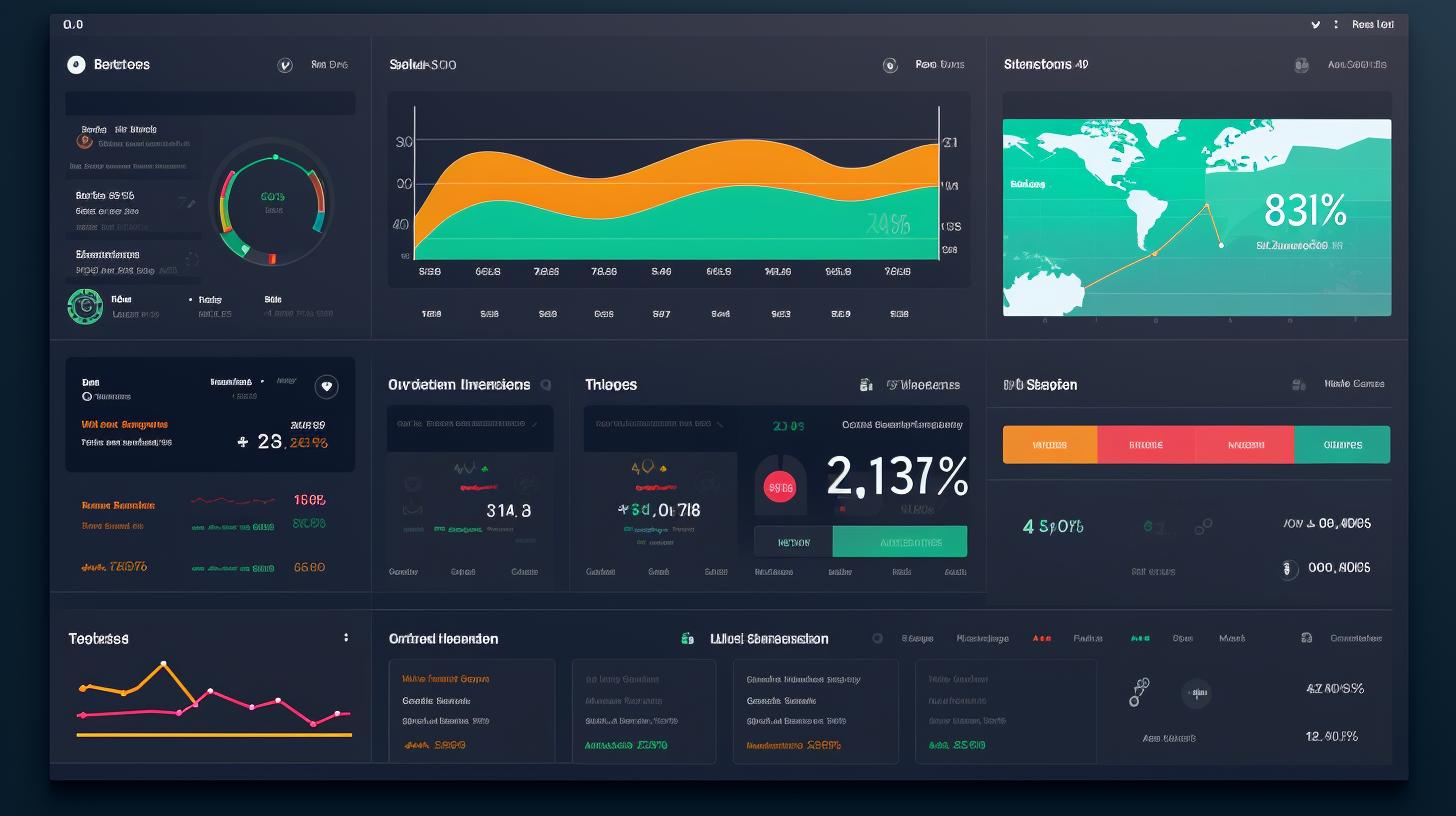Select the green segment tab in Staoten panel

point(1342,445)
